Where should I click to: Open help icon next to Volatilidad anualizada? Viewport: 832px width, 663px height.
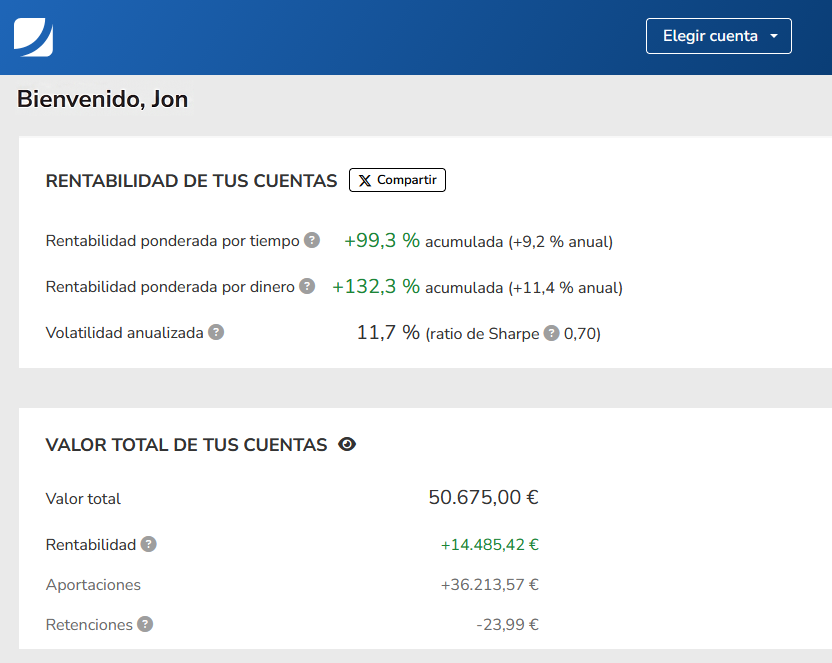coord(216,333)
